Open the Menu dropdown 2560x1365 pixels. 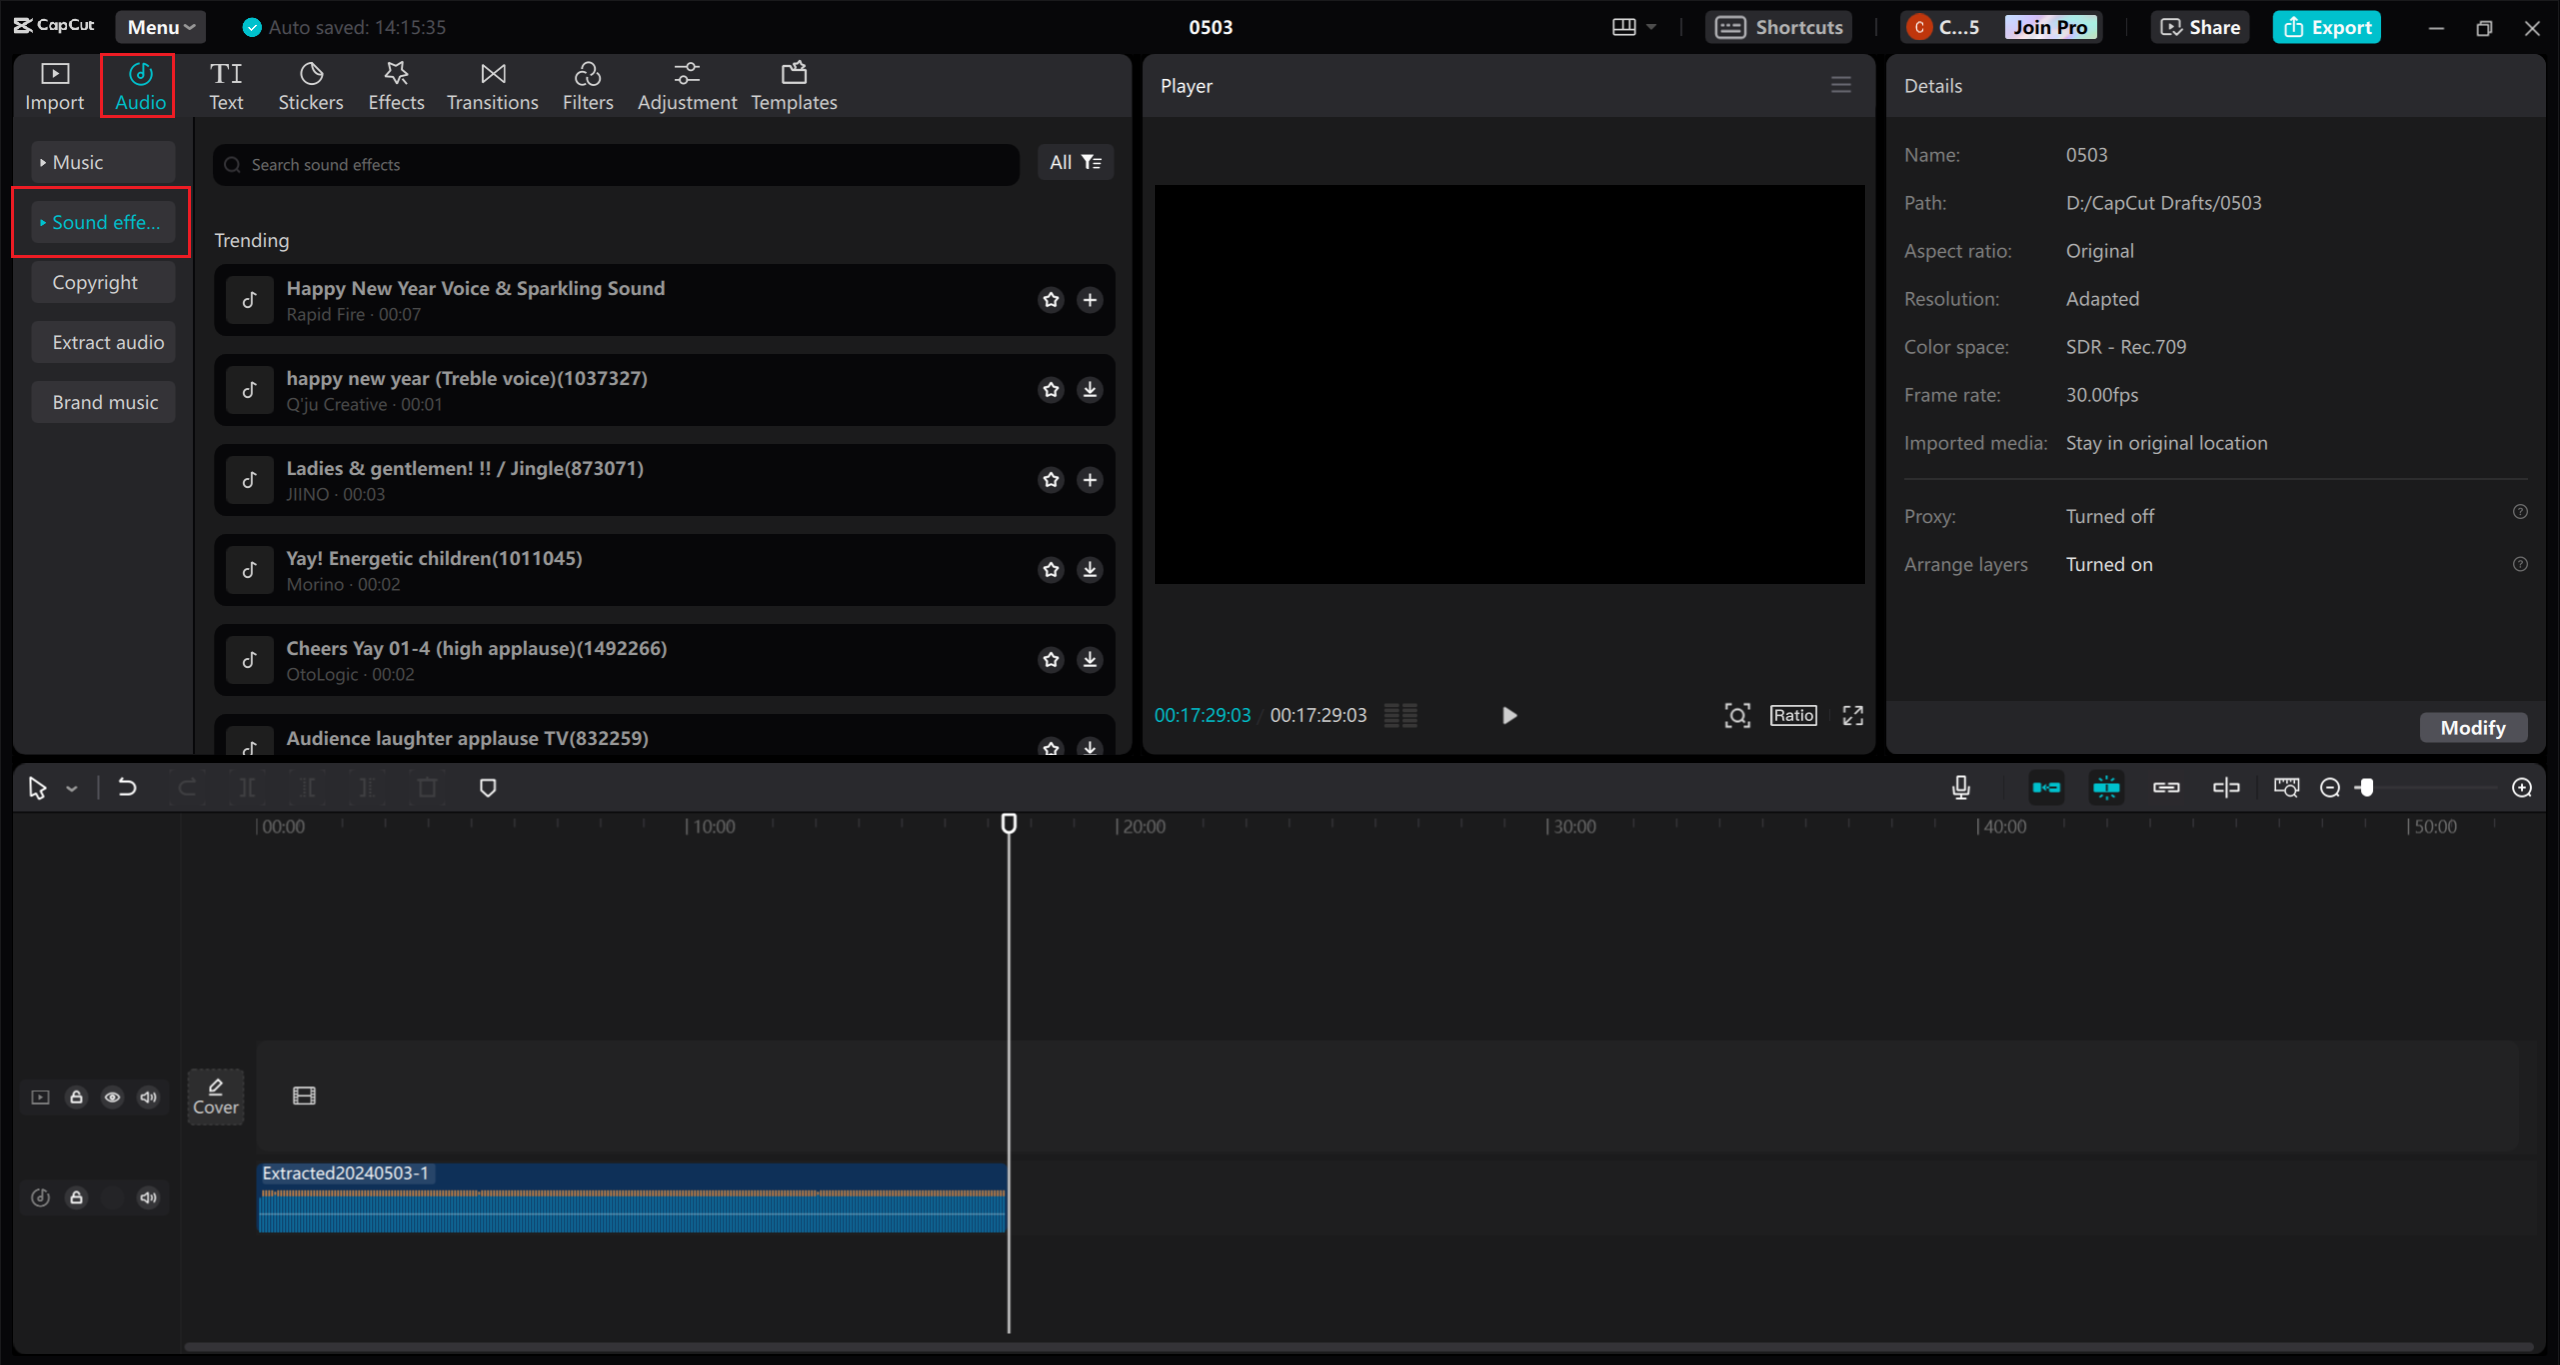pos(159,27)
